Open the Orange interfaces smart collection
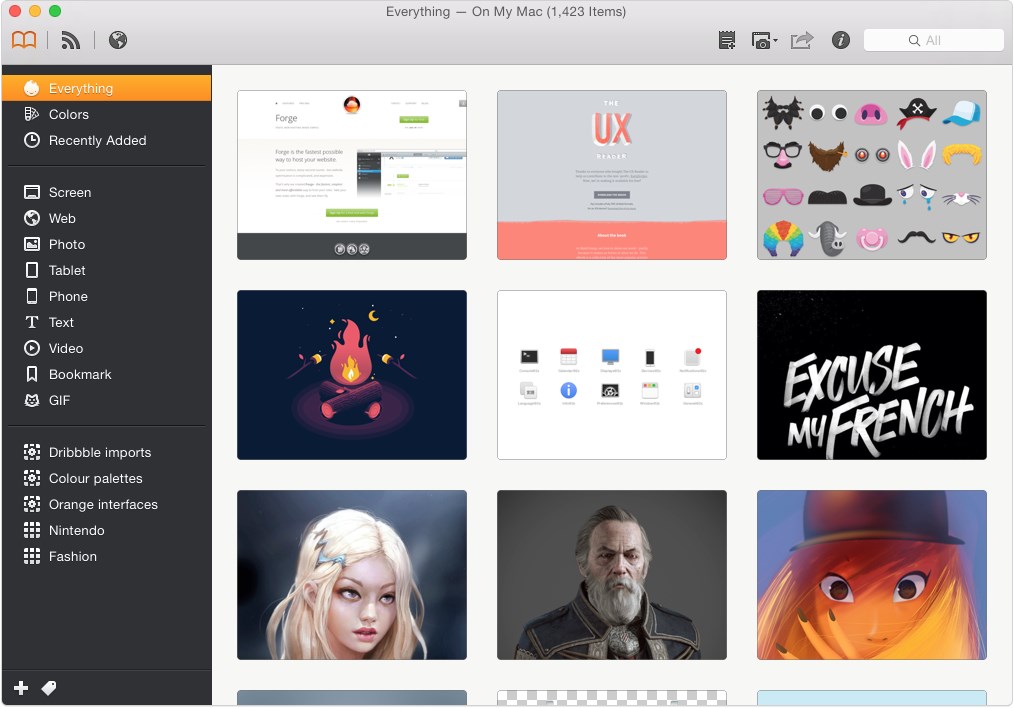Image resolution: width=1014 pixels, height=708 pixels. (107, 504)
